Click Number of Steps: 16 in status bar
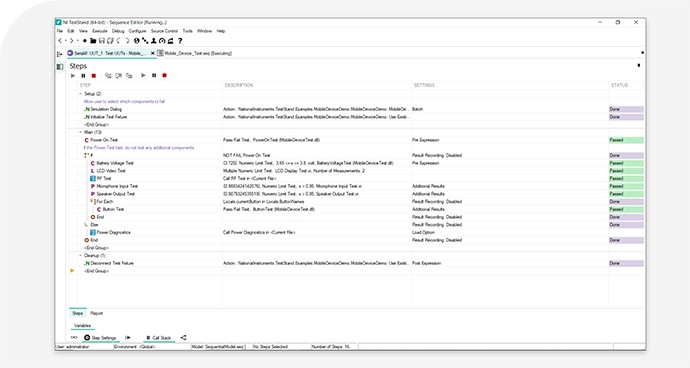Viewport: 690px width, 368px height. (330, 347)
